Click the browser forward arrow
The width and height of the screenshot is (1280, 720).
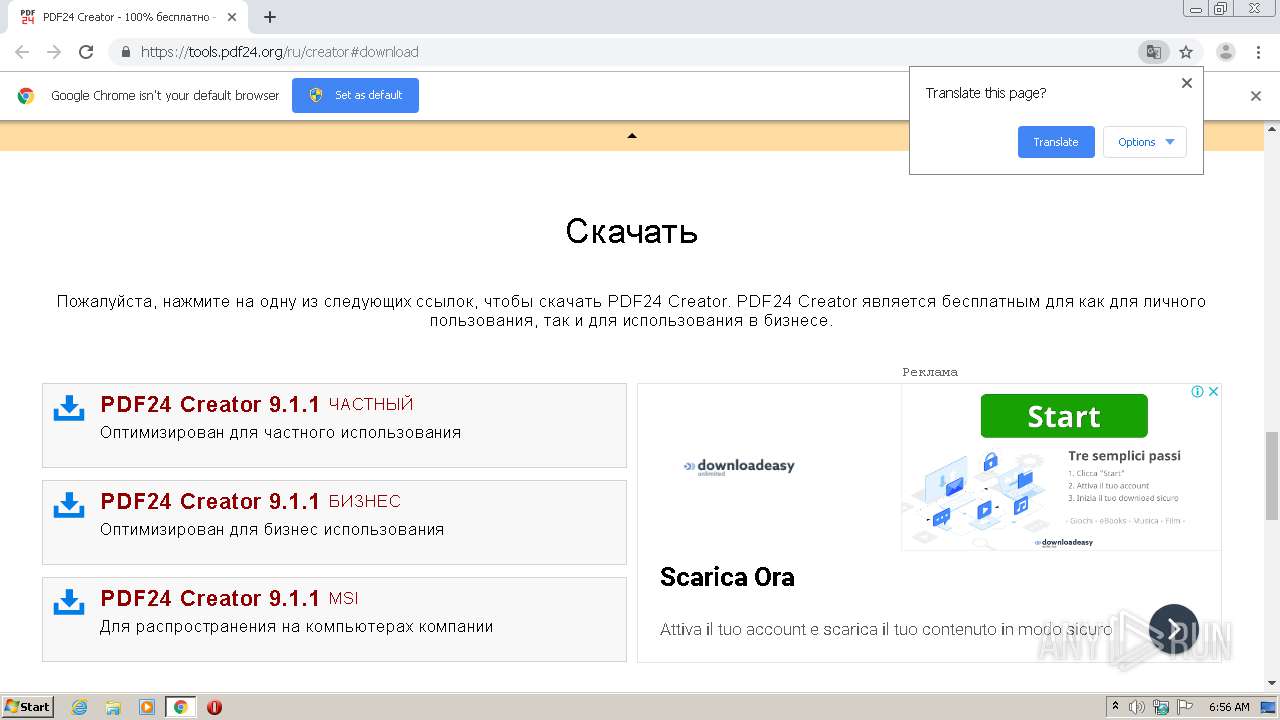pyautogui.click(x=54, y=52)
